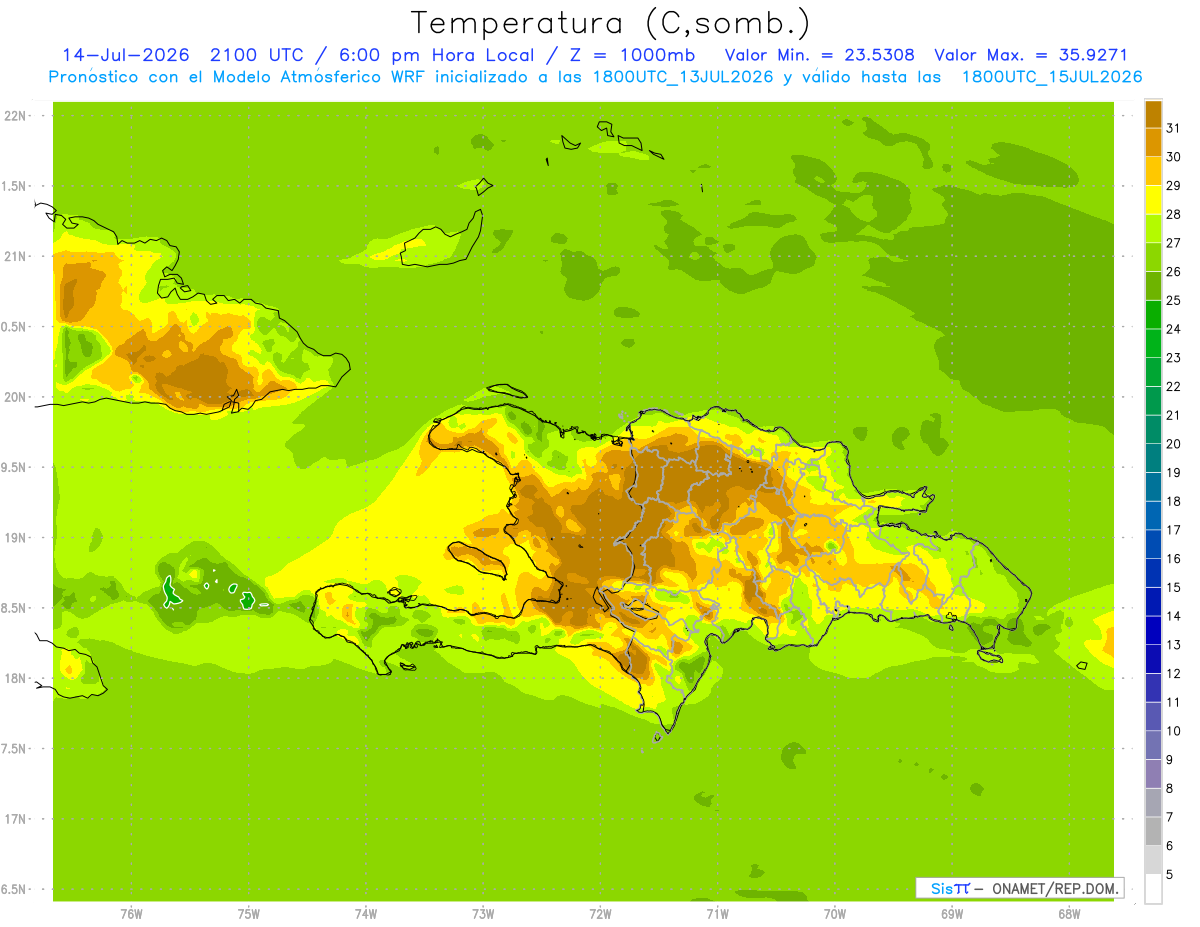Click latitude label "19N"
Screen dimensions: 1200x927
[16, 538]
